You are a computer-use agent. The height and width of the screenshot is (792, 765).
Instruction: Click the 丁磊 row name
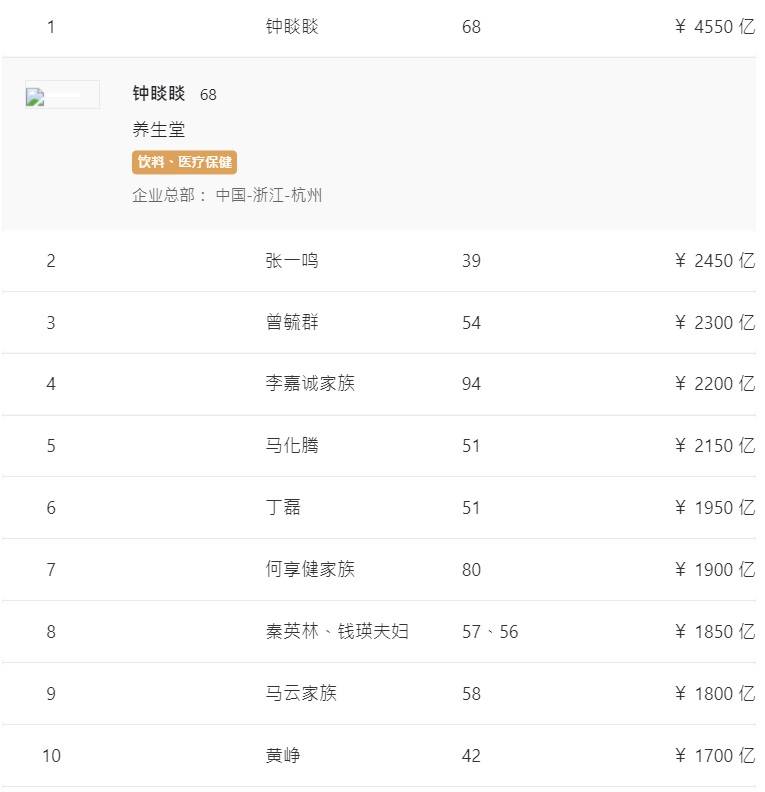click(x=283, y=508)
